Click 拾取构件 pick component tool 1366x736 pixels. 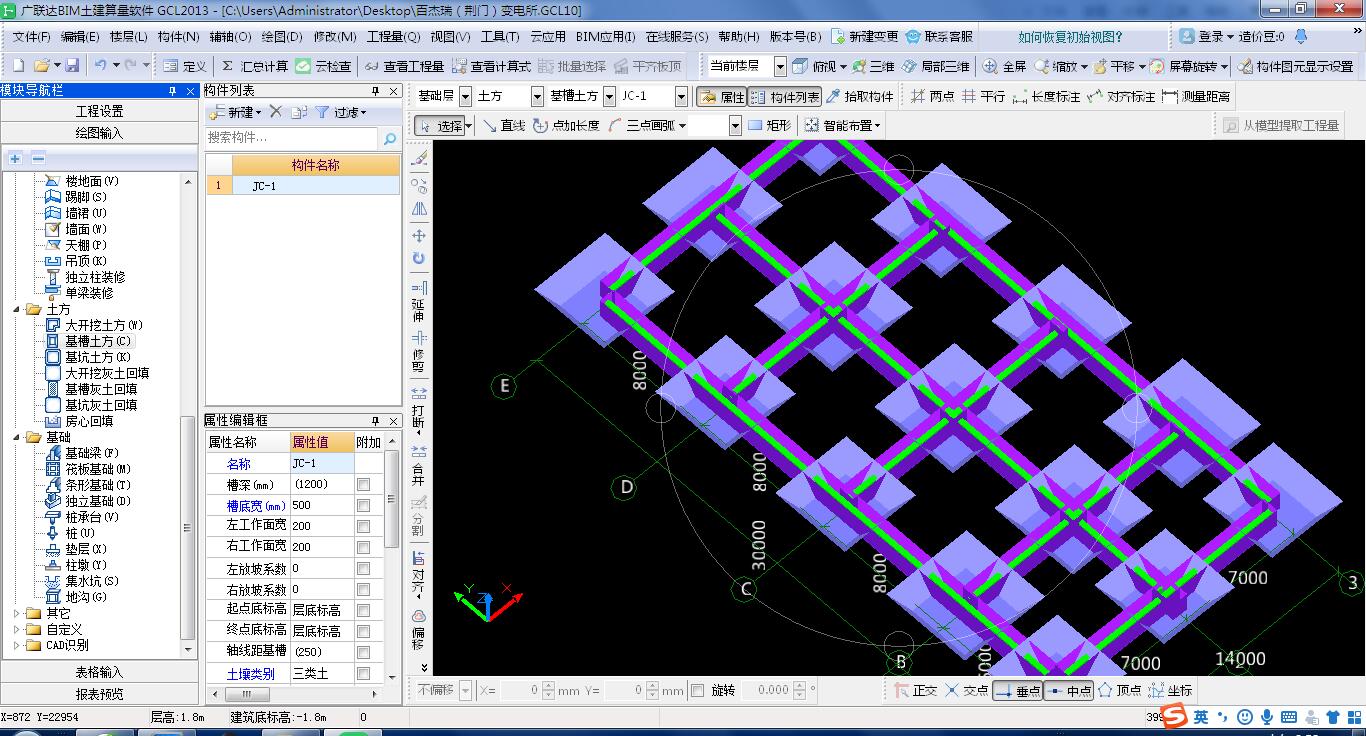click(x=859, y=97)
